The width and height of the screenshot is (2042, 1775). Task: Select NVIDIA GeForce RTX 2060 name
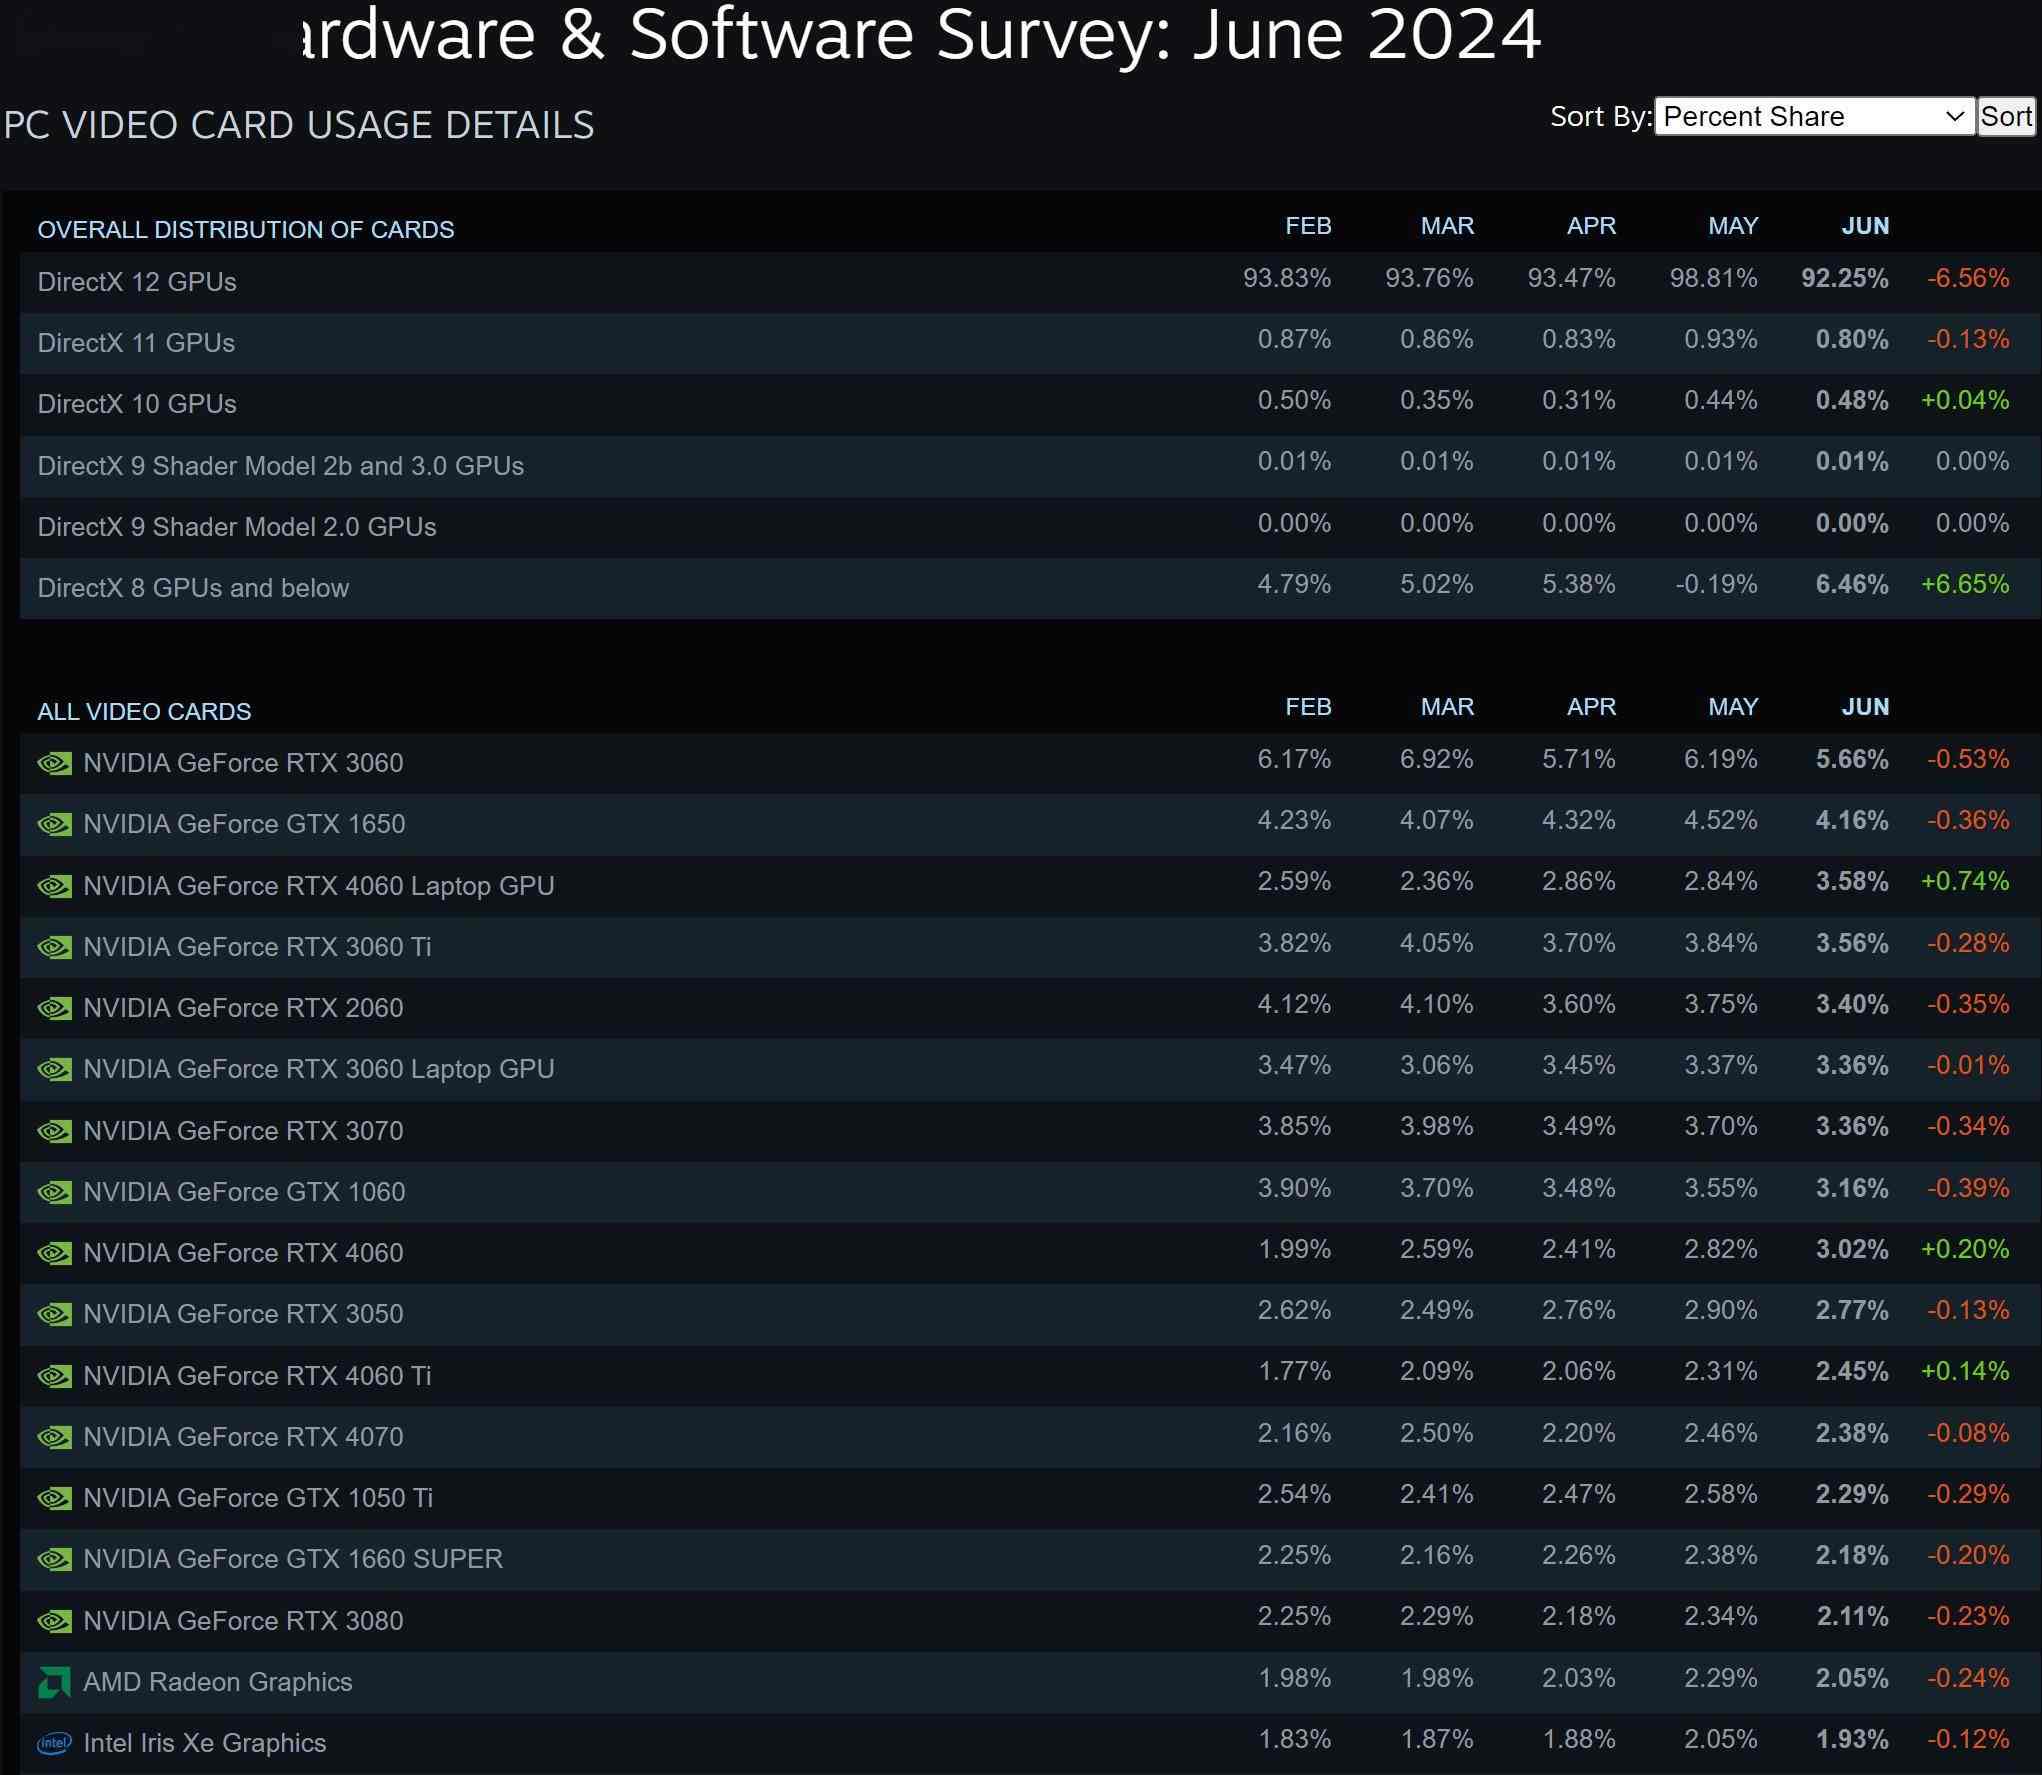[x=243, y=1008]
